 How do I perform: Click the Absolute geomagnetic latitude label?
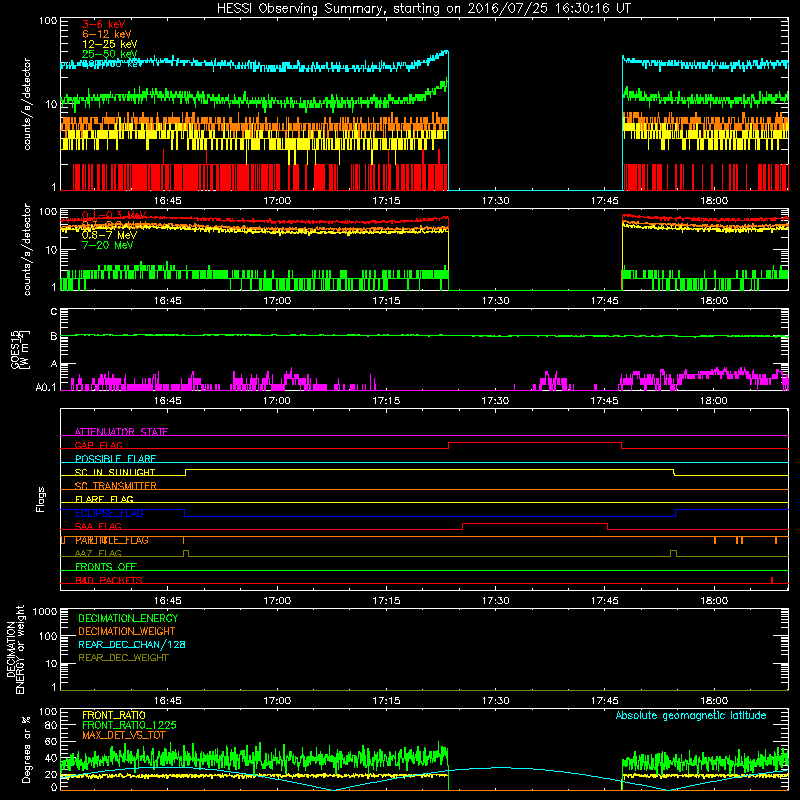click(x=691, y=715)
